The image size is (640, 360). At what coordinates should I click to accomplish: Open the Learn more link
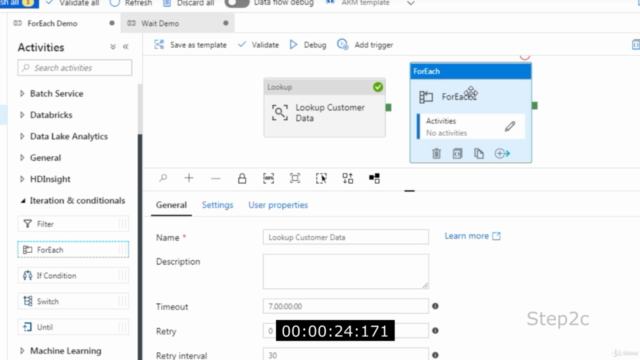pos(472,236)
